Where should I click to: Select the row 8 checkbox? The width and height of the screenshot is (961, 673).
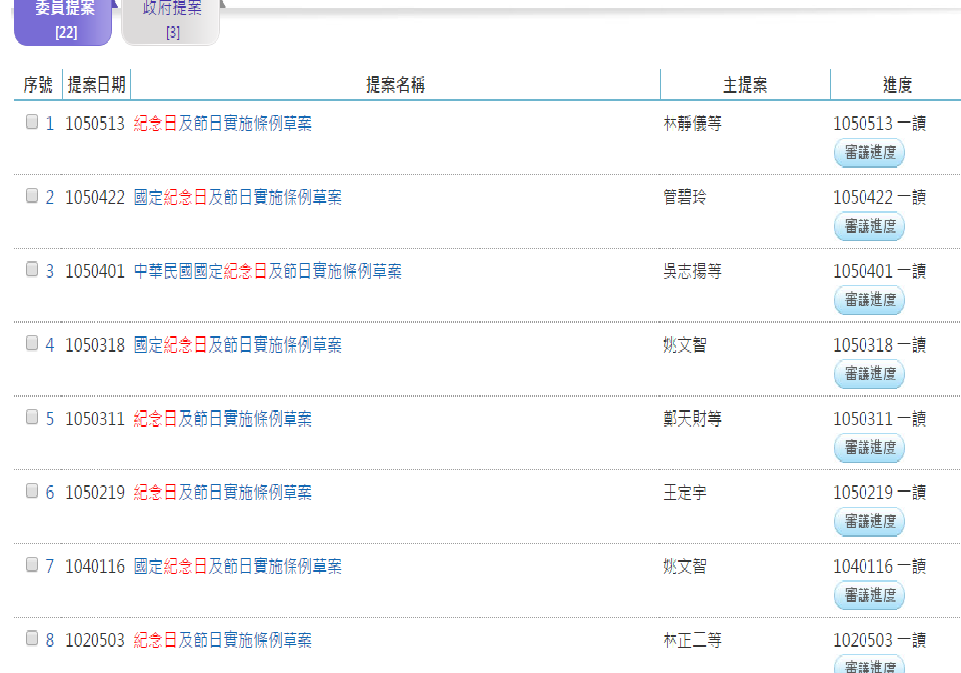click(x=32, y=638)
